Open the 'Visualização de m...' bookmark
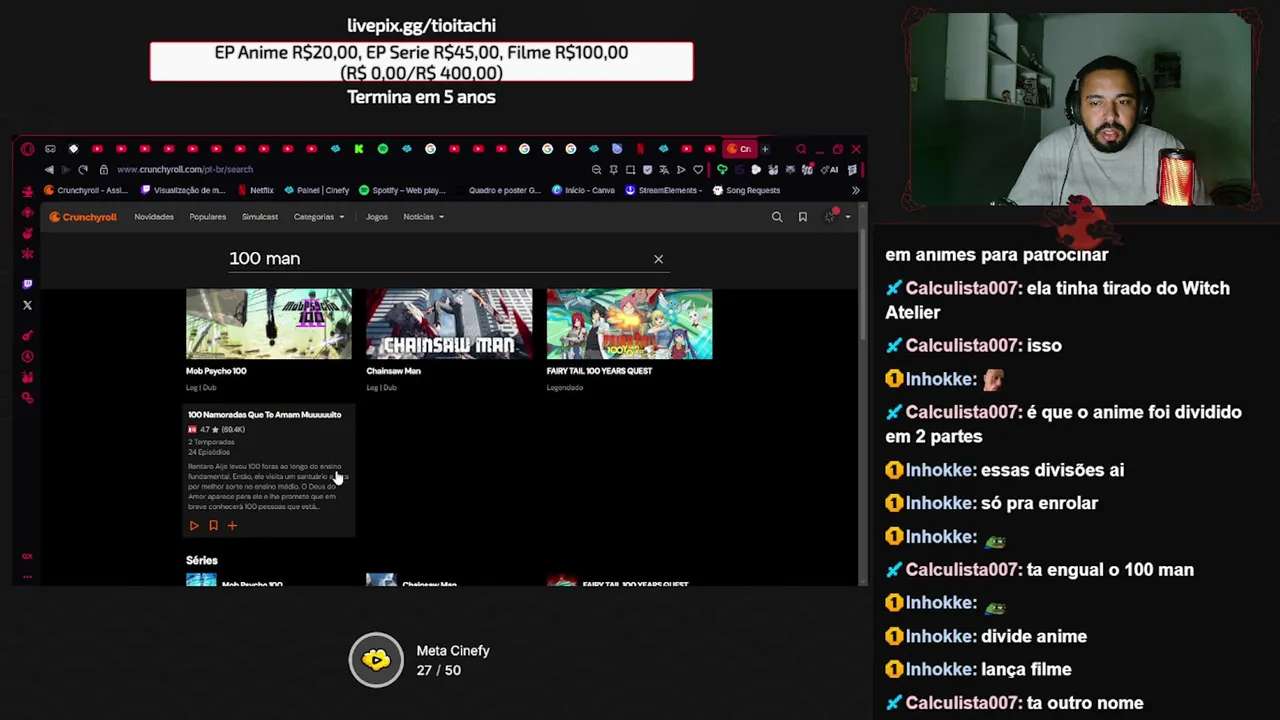 click(183, 190)
